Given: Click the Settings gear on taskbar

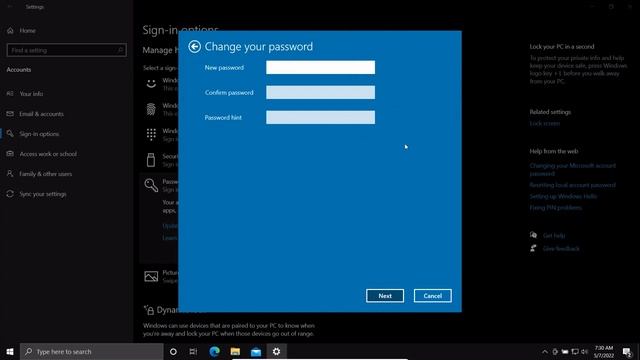Looking at the screenshot, I should click(x=276, y=351).
